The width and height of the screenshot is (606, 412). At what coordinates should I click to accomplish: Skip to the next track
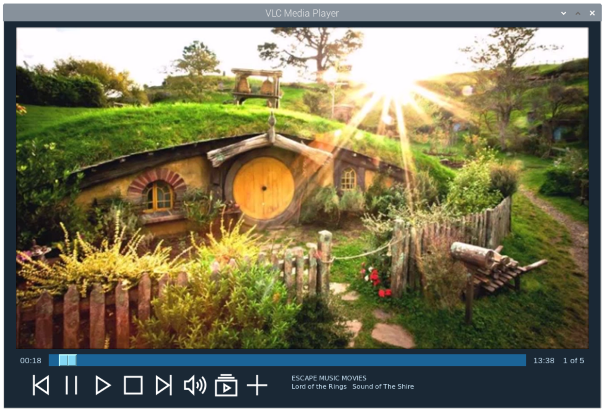point(164,385)
